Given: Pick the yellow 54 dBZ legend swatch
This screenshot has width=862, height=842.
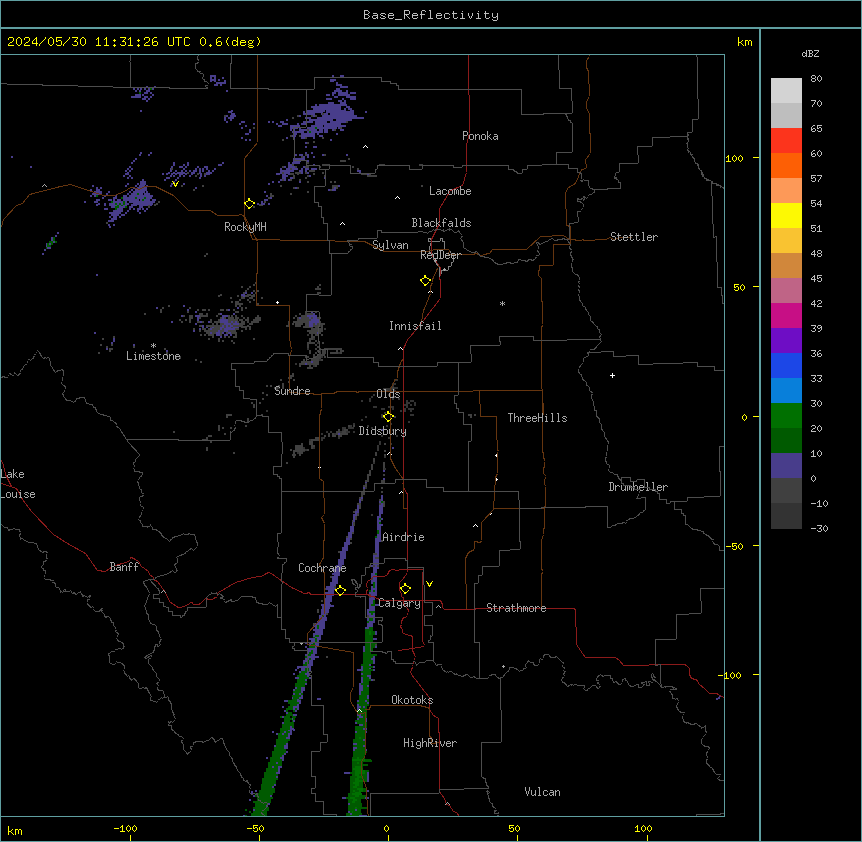Looking at the screenshot, I should pos(786,215).
